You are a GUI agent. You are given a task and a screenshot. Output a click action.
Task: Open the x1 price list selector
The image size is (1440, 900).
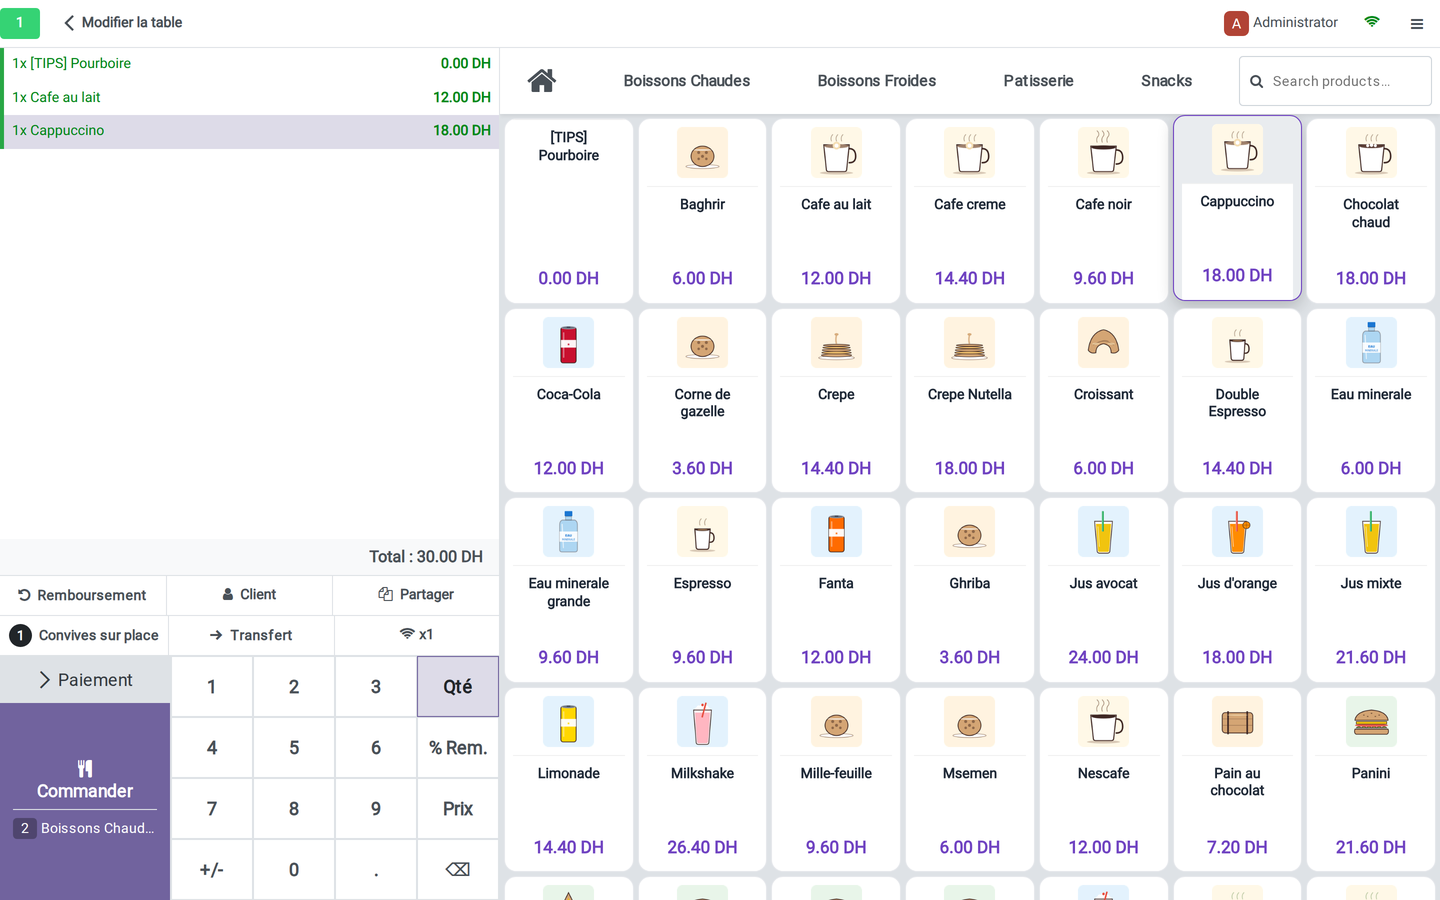pos(416,634)
